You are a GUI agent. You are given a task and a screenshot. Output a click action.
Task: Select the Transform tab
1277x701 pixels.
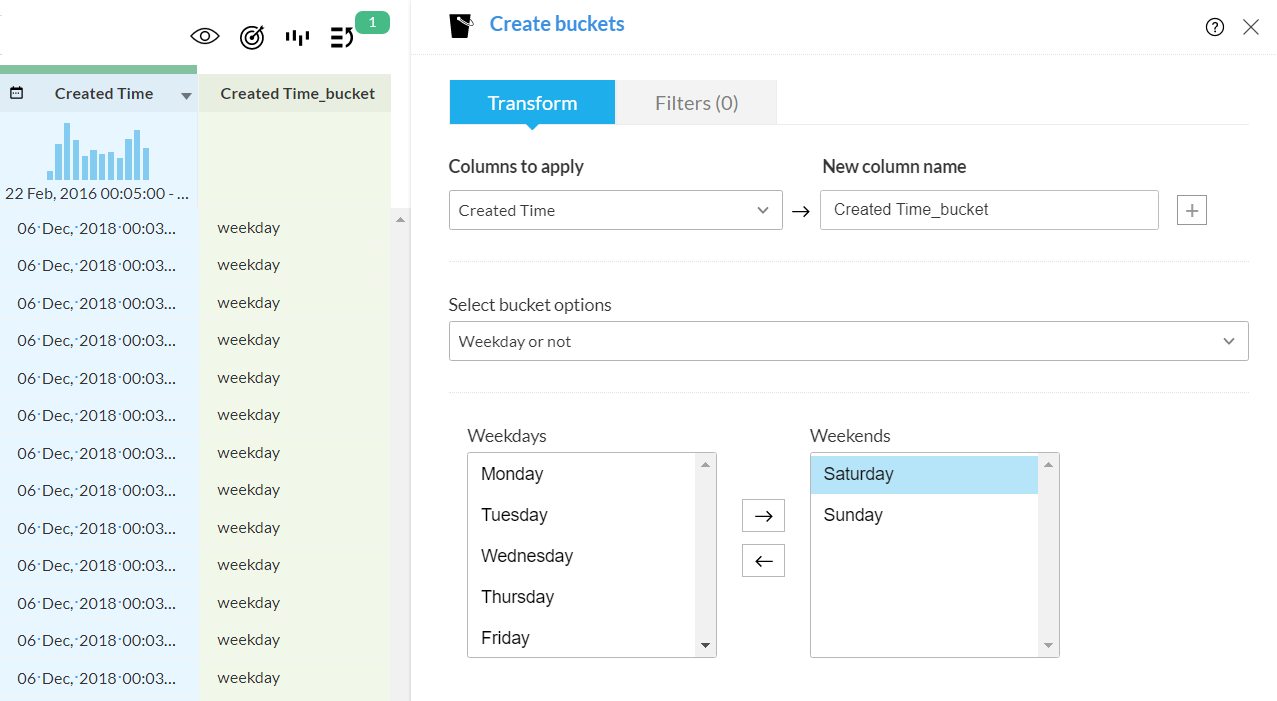(x=532, y=103)
